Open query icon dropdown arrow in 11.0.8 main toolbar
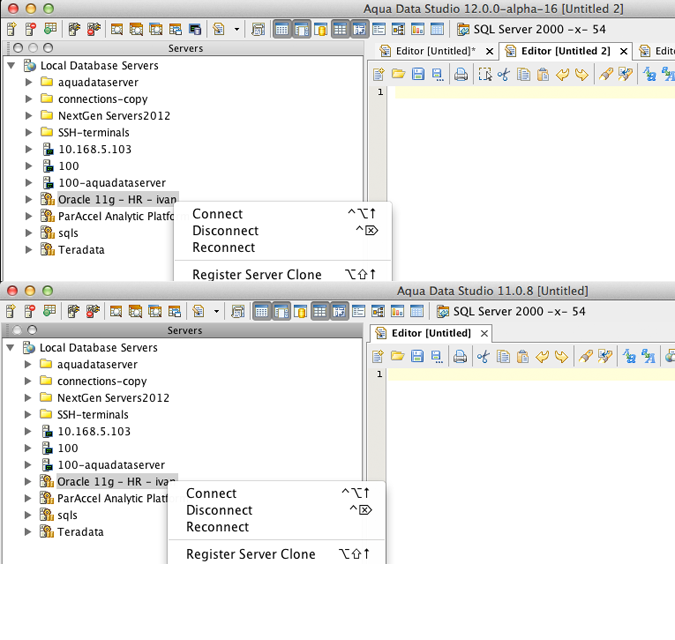Screen dimensions: 675x640 coord(216,311)
